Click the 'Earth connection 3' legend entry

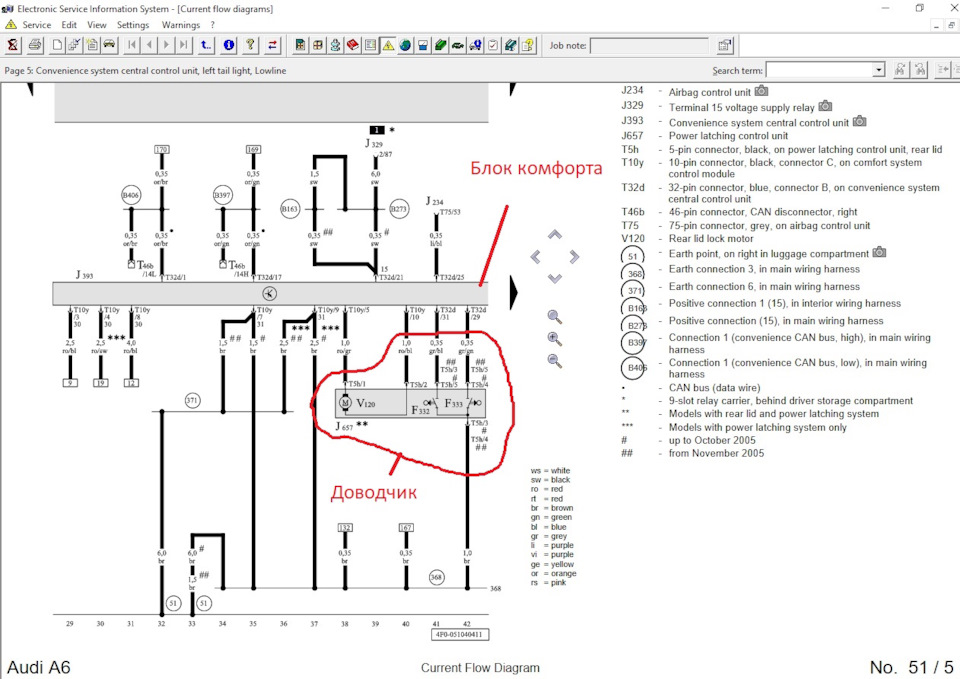pyautogui.click(x=764, y=269)
